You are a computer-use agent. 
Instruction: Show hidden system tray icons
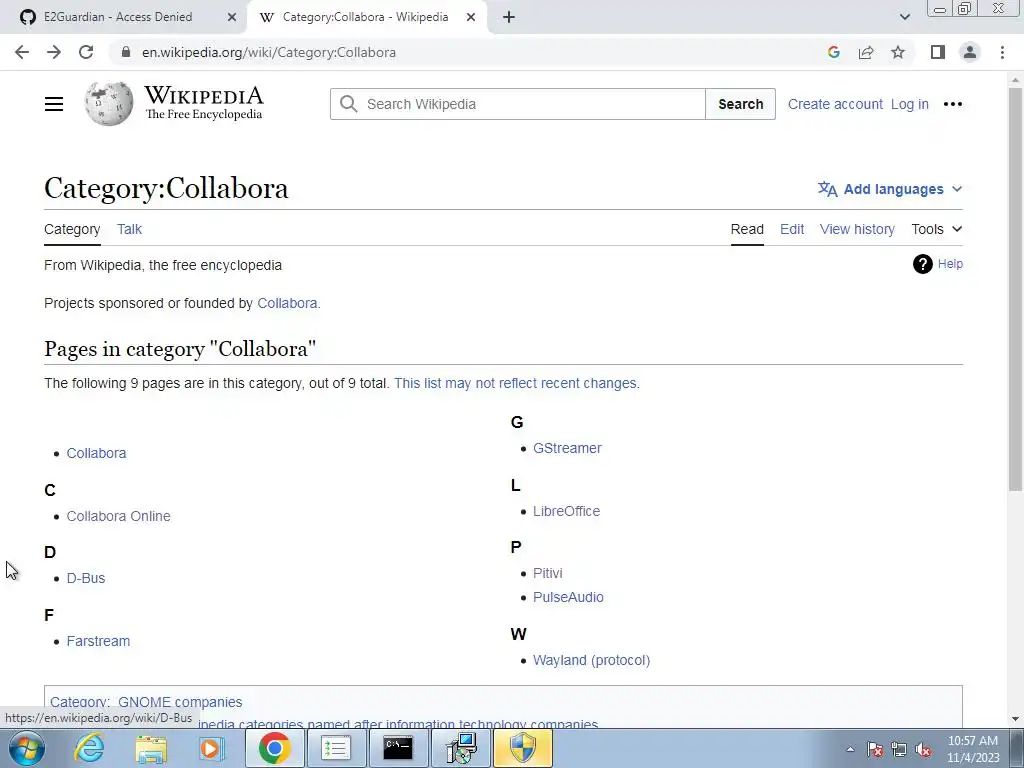pyautogui.click(x=850, y=750)
